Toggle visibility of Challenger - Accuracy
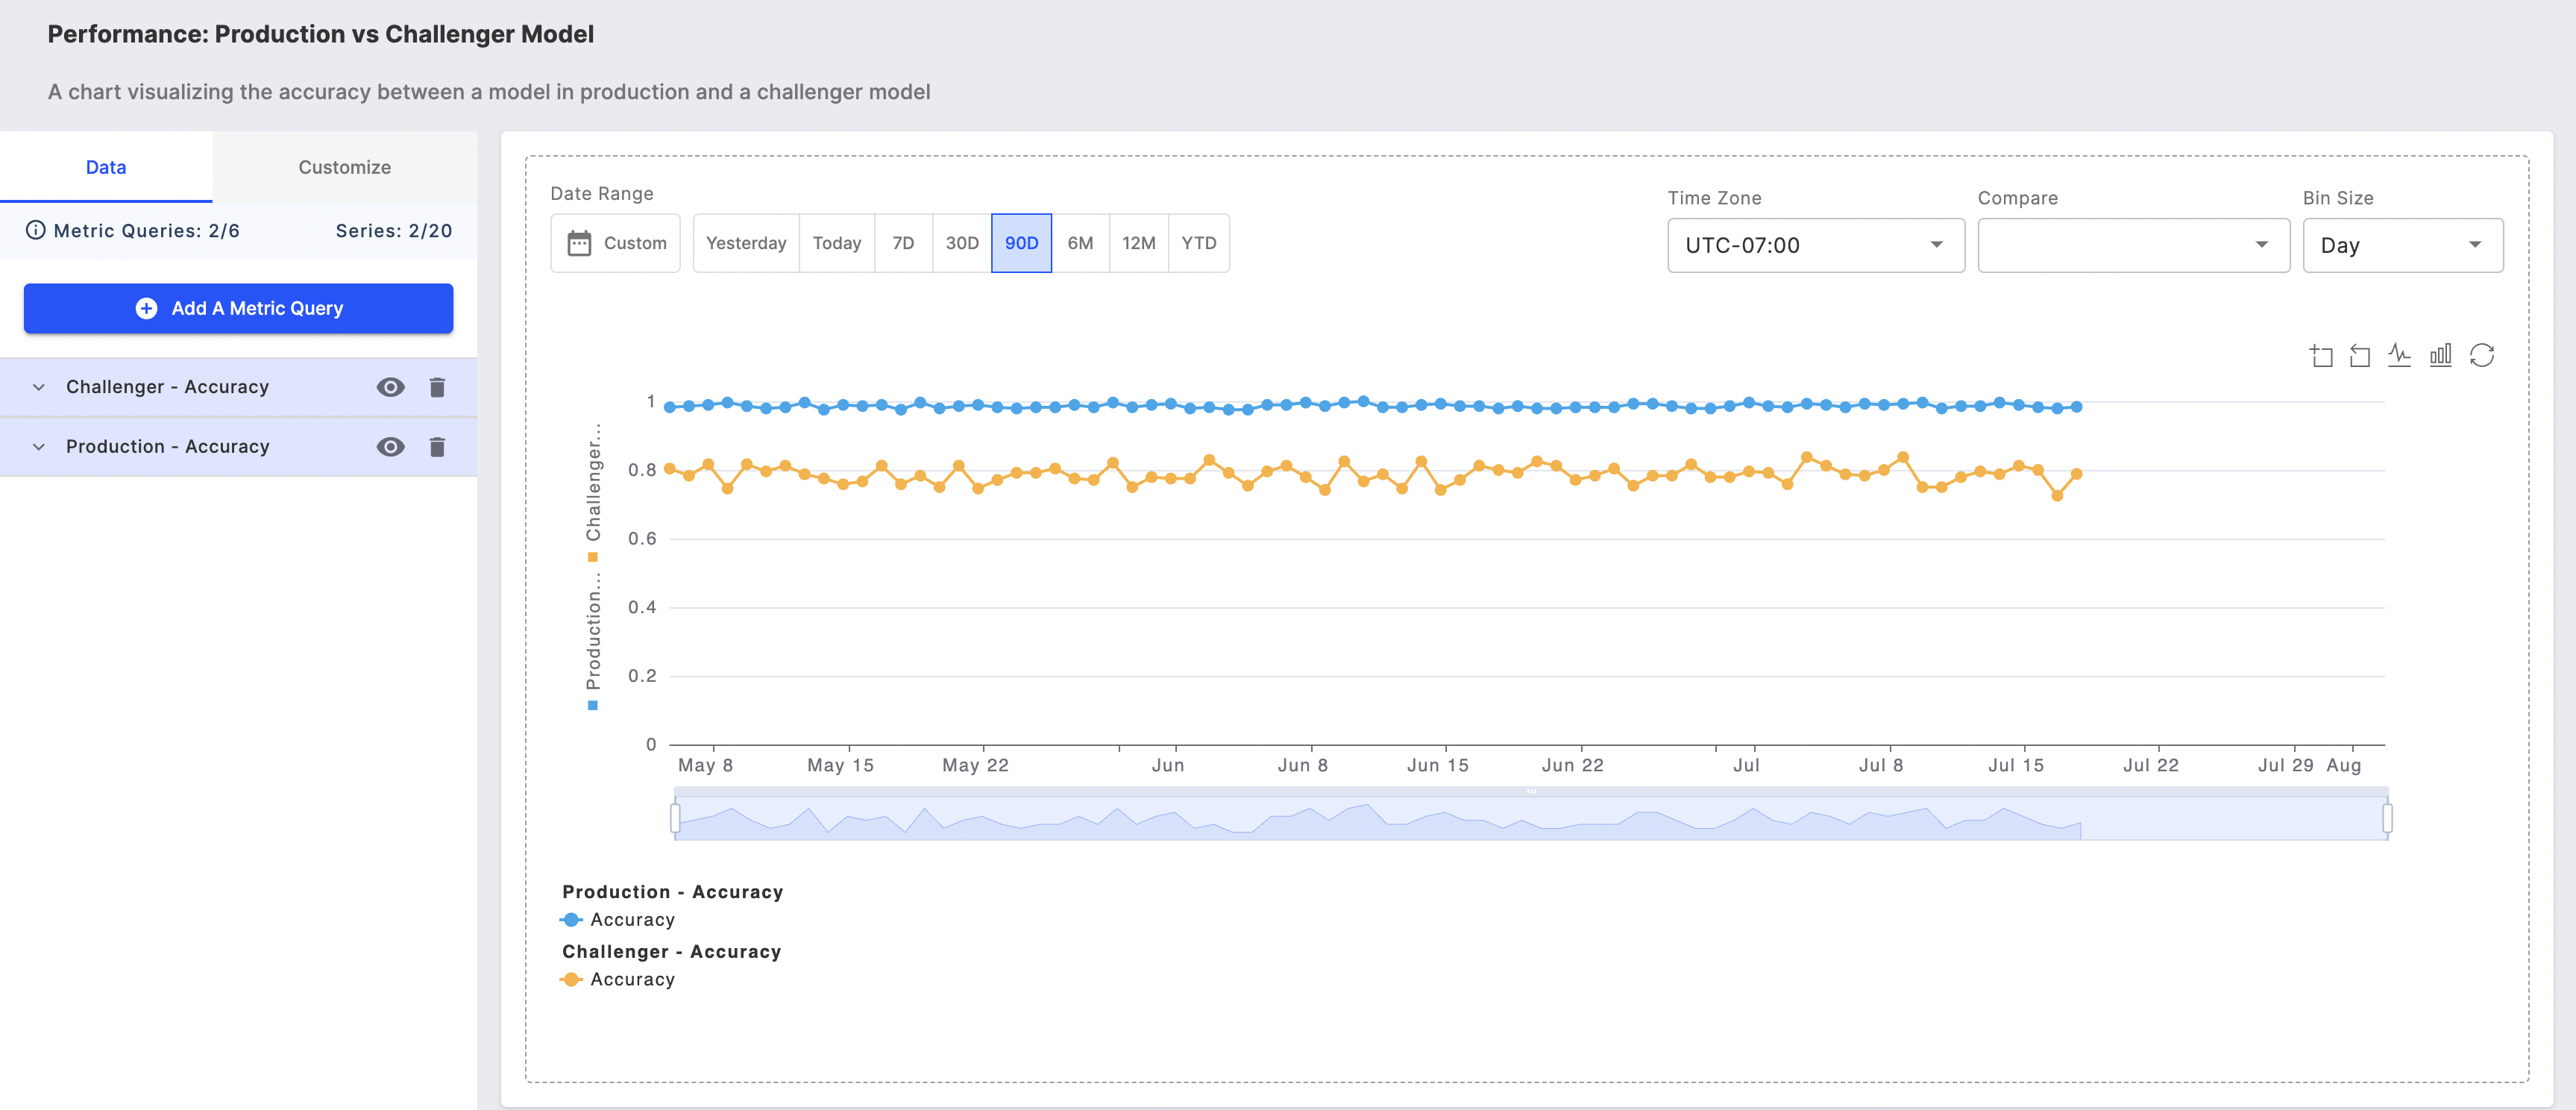This screenshot has height=1110, width=2576. 390,387
